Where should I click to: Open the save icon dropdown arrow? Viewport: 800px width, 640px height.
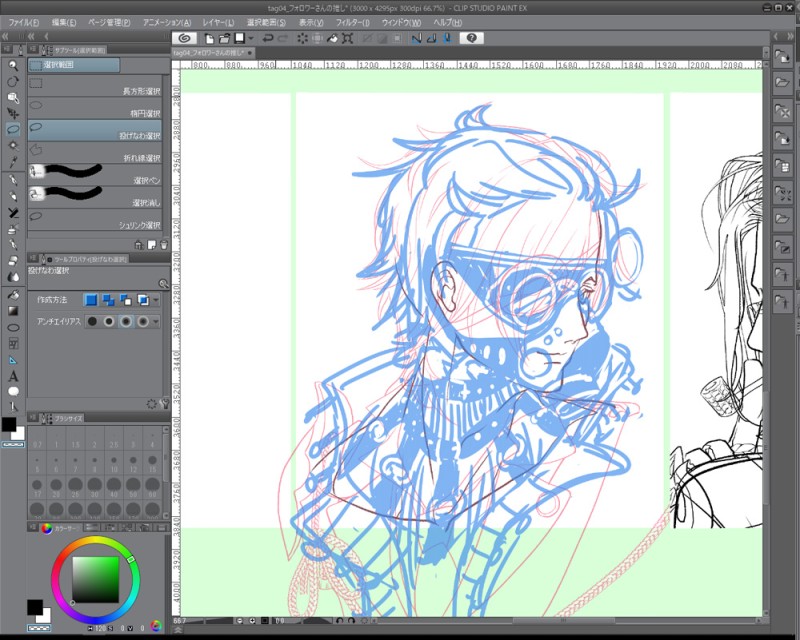pos(250,38)
